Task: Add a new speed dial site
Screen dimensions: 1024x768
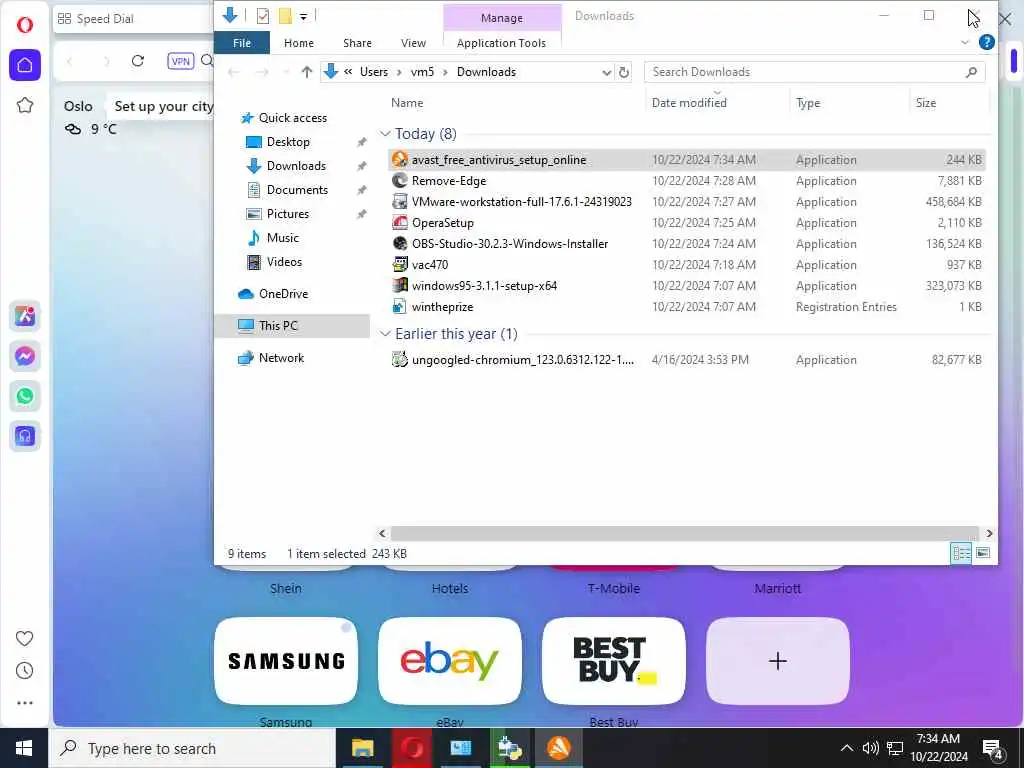Action: point(777,661)
